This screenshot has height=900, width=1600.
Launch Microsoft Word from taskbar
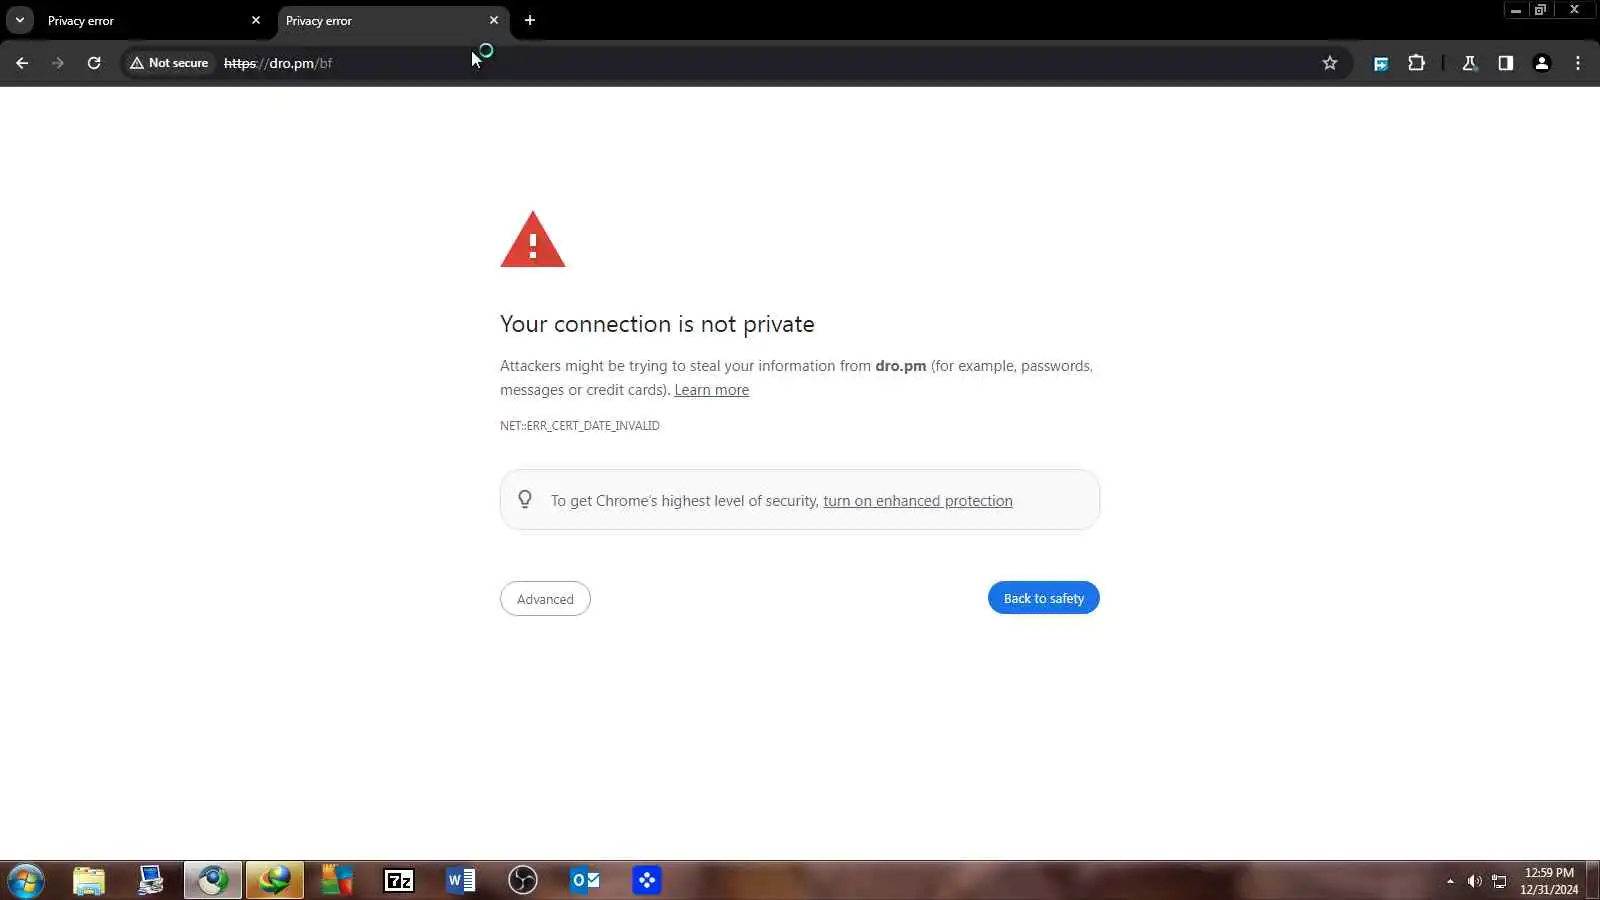pos(461,881)
